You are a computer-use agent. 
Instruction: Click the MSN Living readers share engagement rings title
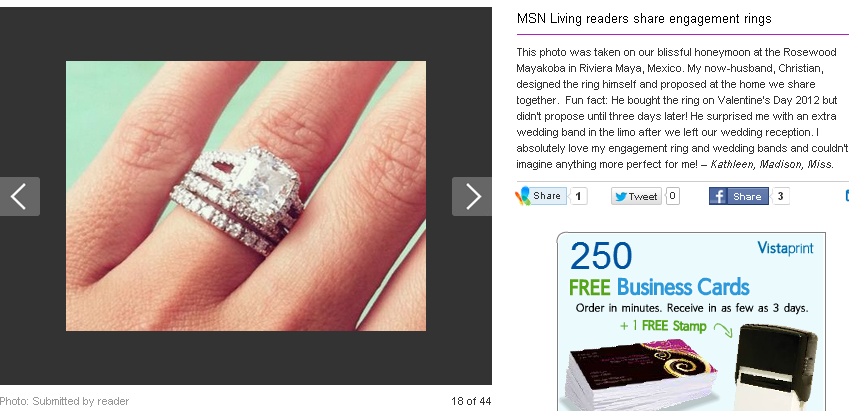pos(644,18)
